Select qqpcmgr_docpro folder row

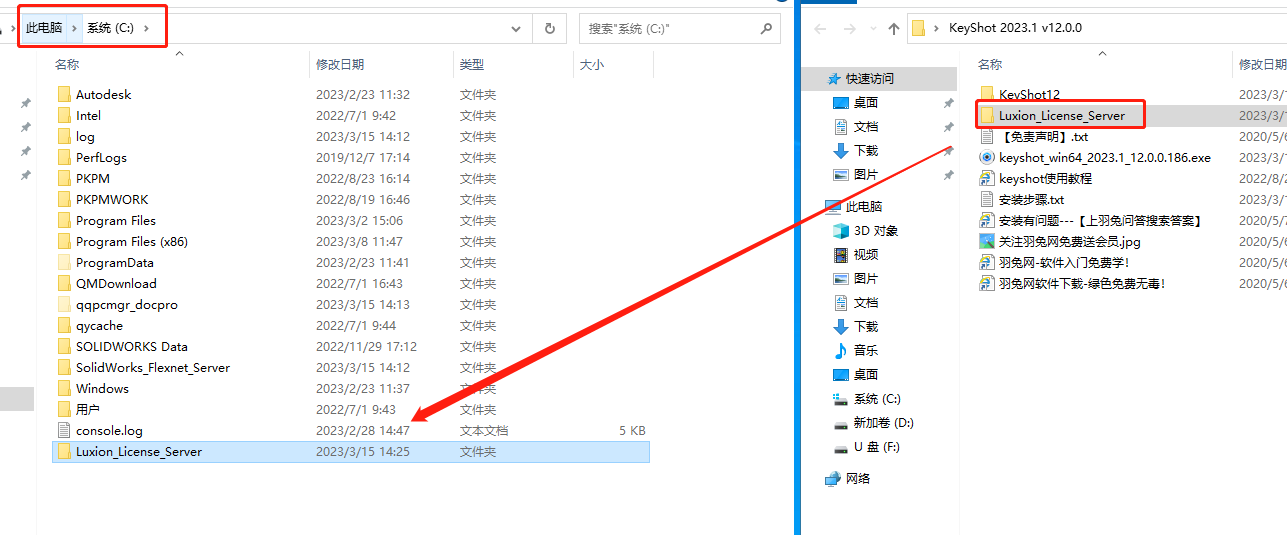350,304
